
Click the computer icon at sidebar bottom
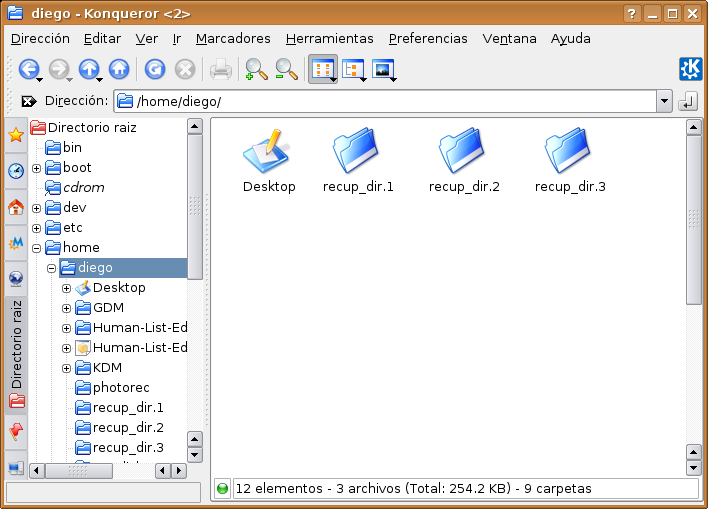(x=16, y=468)
